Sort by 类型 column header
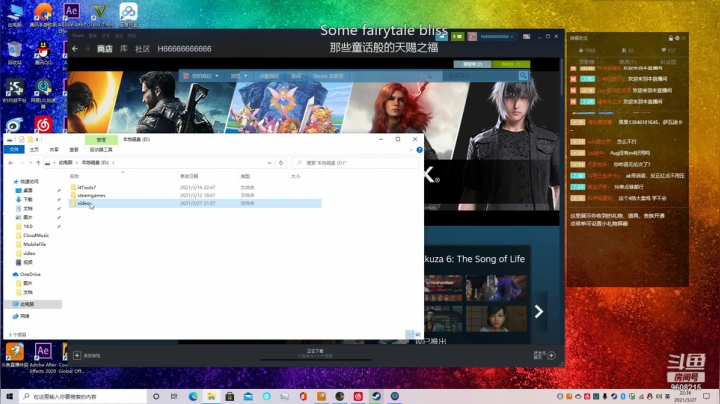The image size is (720, 404). pos(246,176)
